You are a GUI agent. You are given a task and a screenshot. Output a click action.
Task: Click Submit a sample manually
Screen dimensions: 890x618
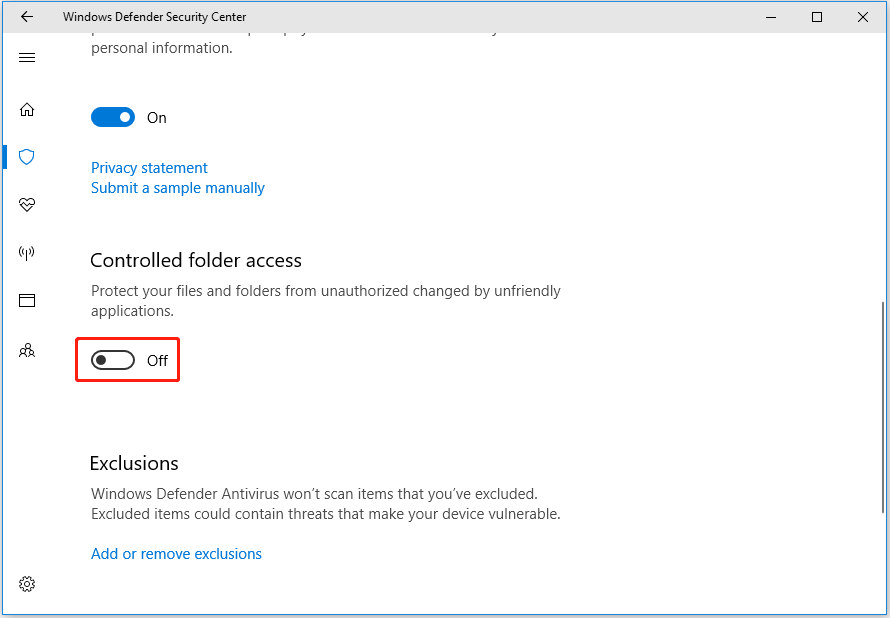(177, 188)
